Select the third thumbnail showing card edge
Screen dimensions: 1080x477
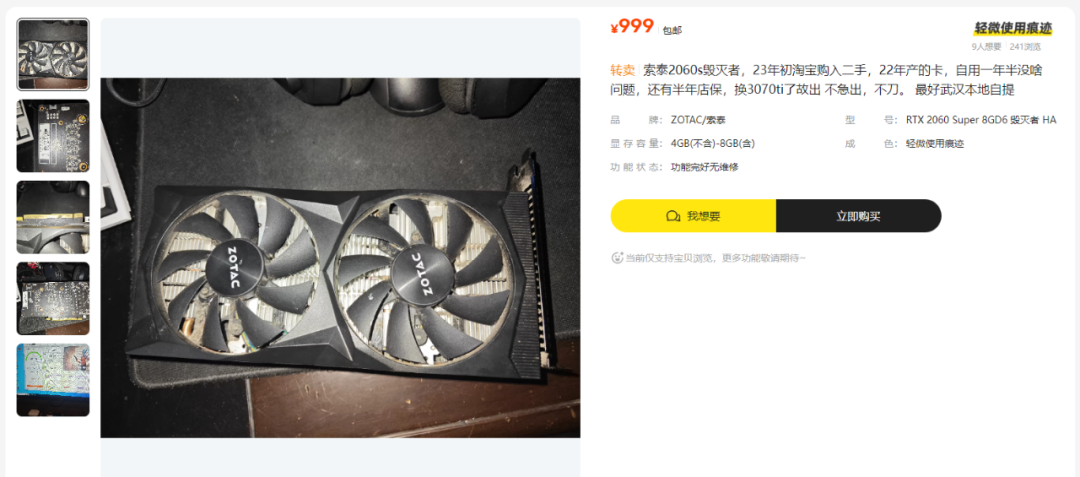pyautogui.click(x=53, y=217)
